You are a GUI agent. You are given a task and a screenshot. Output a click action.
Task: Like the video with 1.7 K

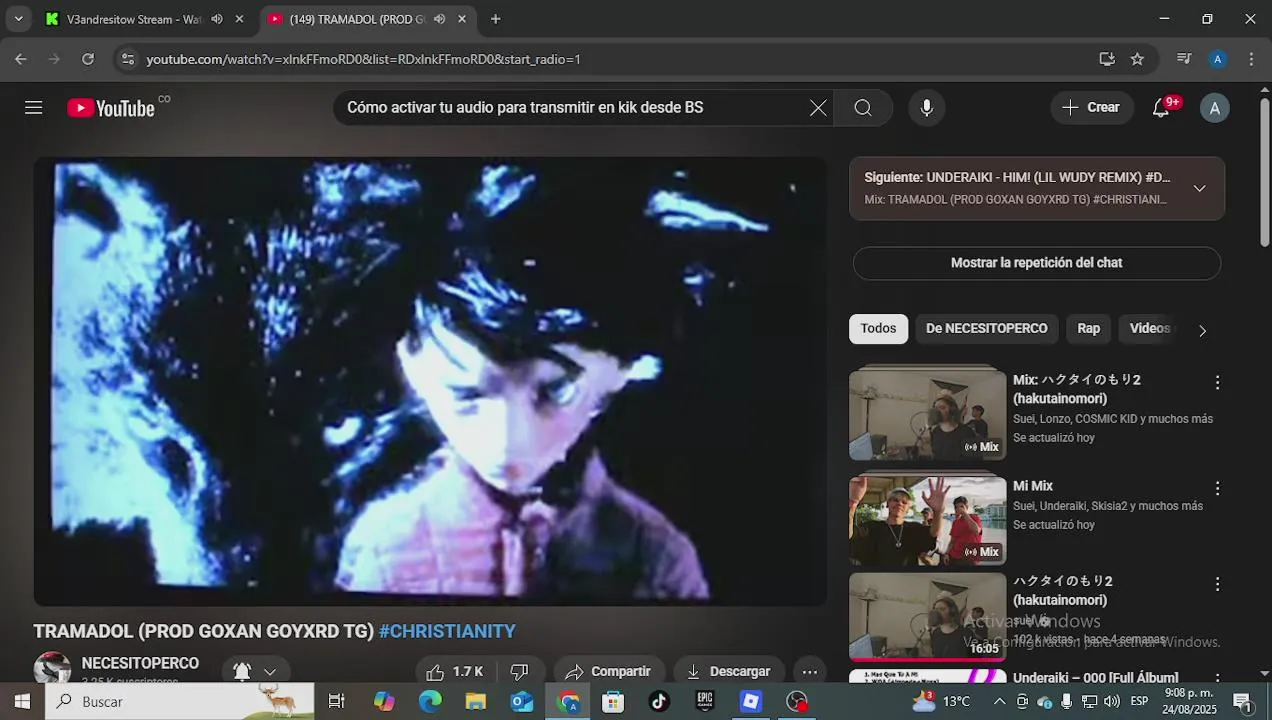(455, 671)
